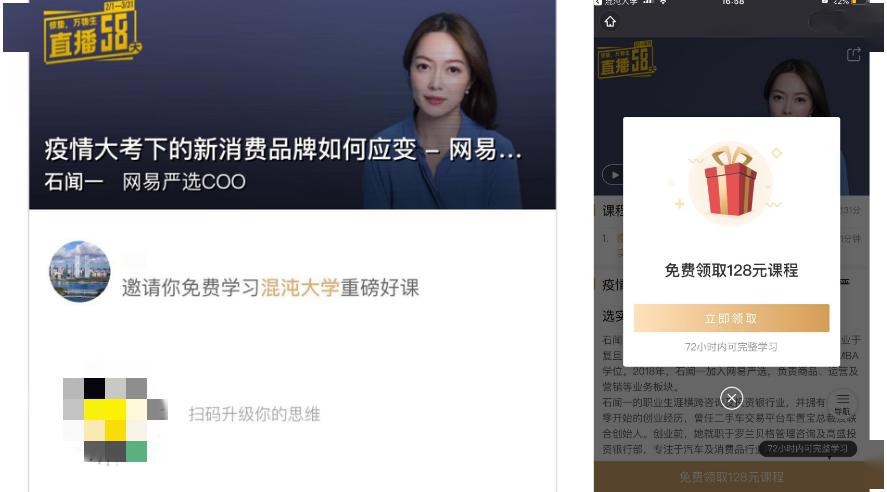Viewport: 887px width, 492px height.
Task: Click the share icon on course banner
Action: point(854,54)
